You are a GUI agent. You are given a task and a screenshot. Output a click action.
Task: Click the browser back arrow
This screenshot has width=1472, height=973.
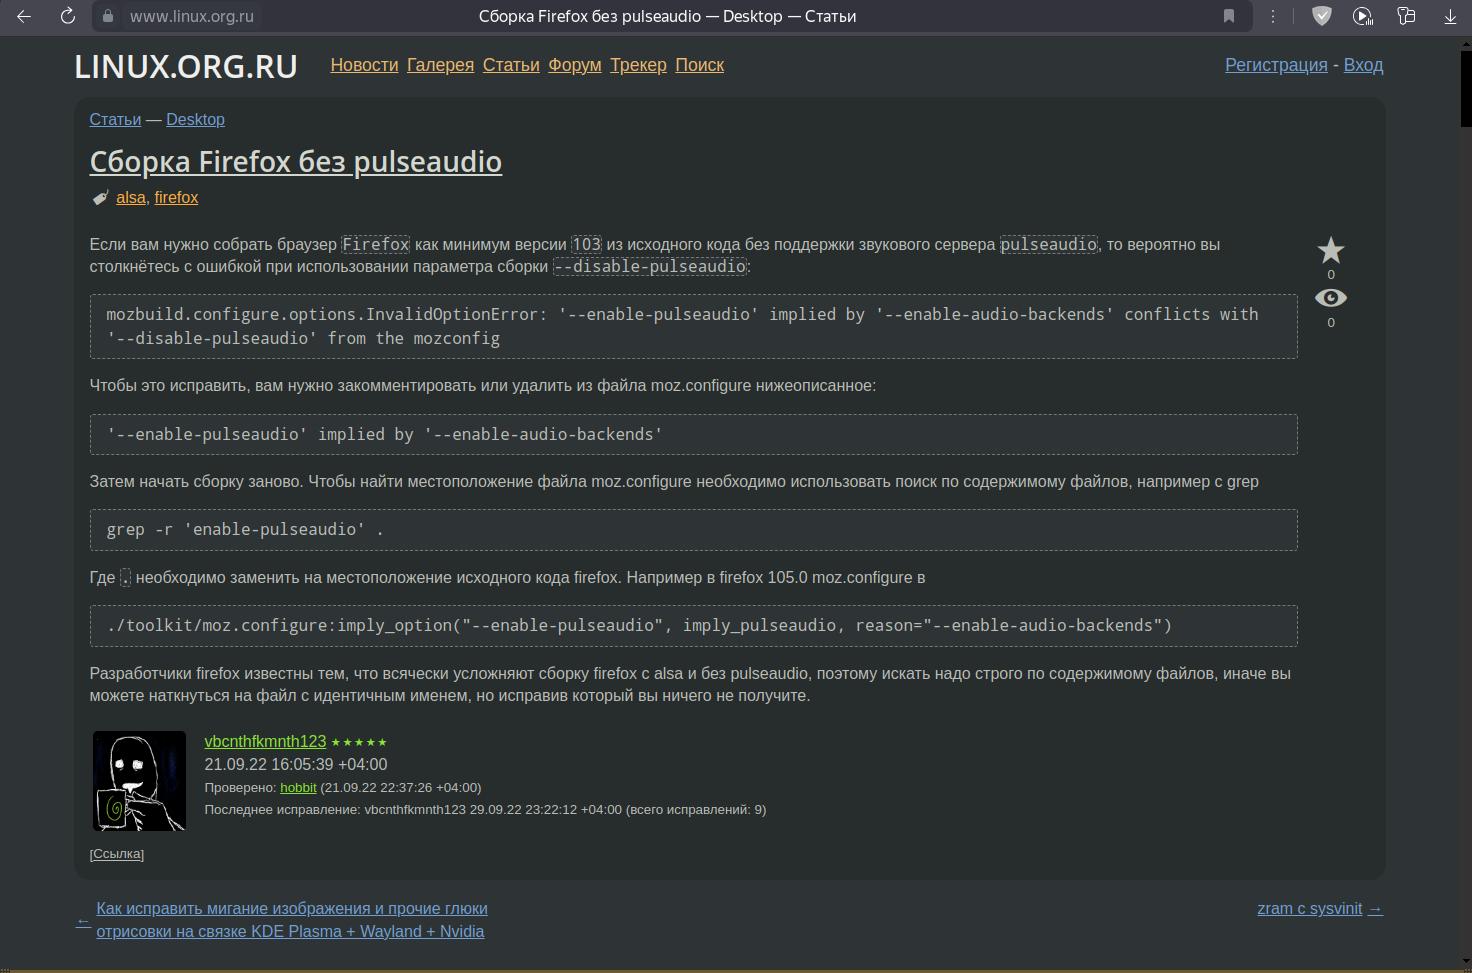coord(24,16)
